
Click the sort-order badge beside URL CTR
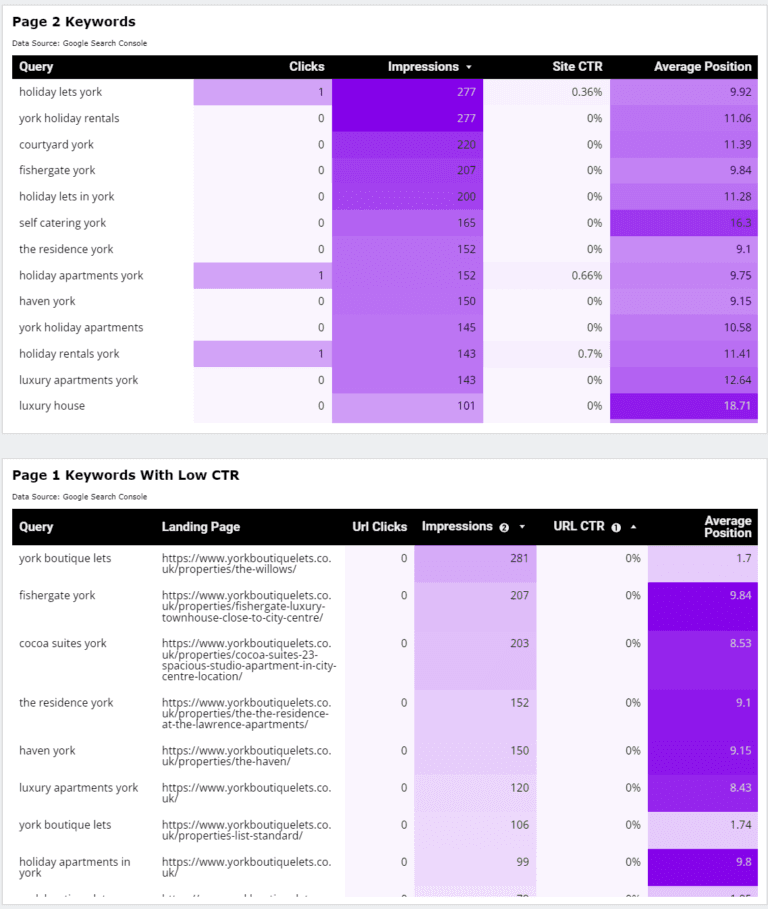pyautogui.click(x=616, y=527)
